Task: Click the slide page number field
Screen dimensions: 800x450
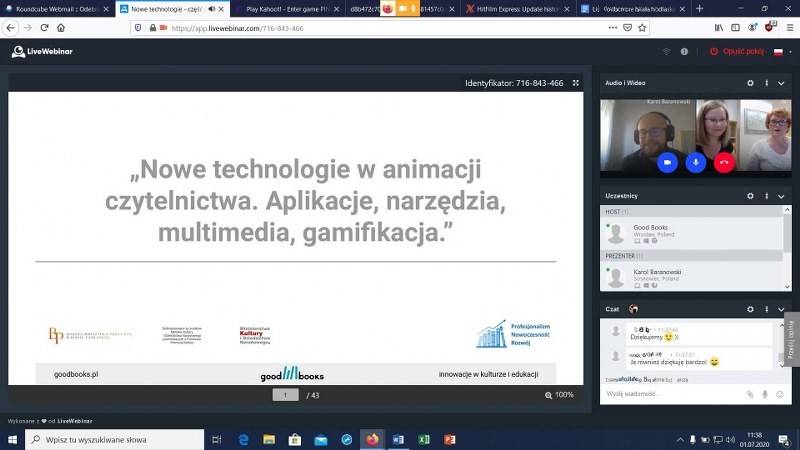Action: (x=285, y=395)
